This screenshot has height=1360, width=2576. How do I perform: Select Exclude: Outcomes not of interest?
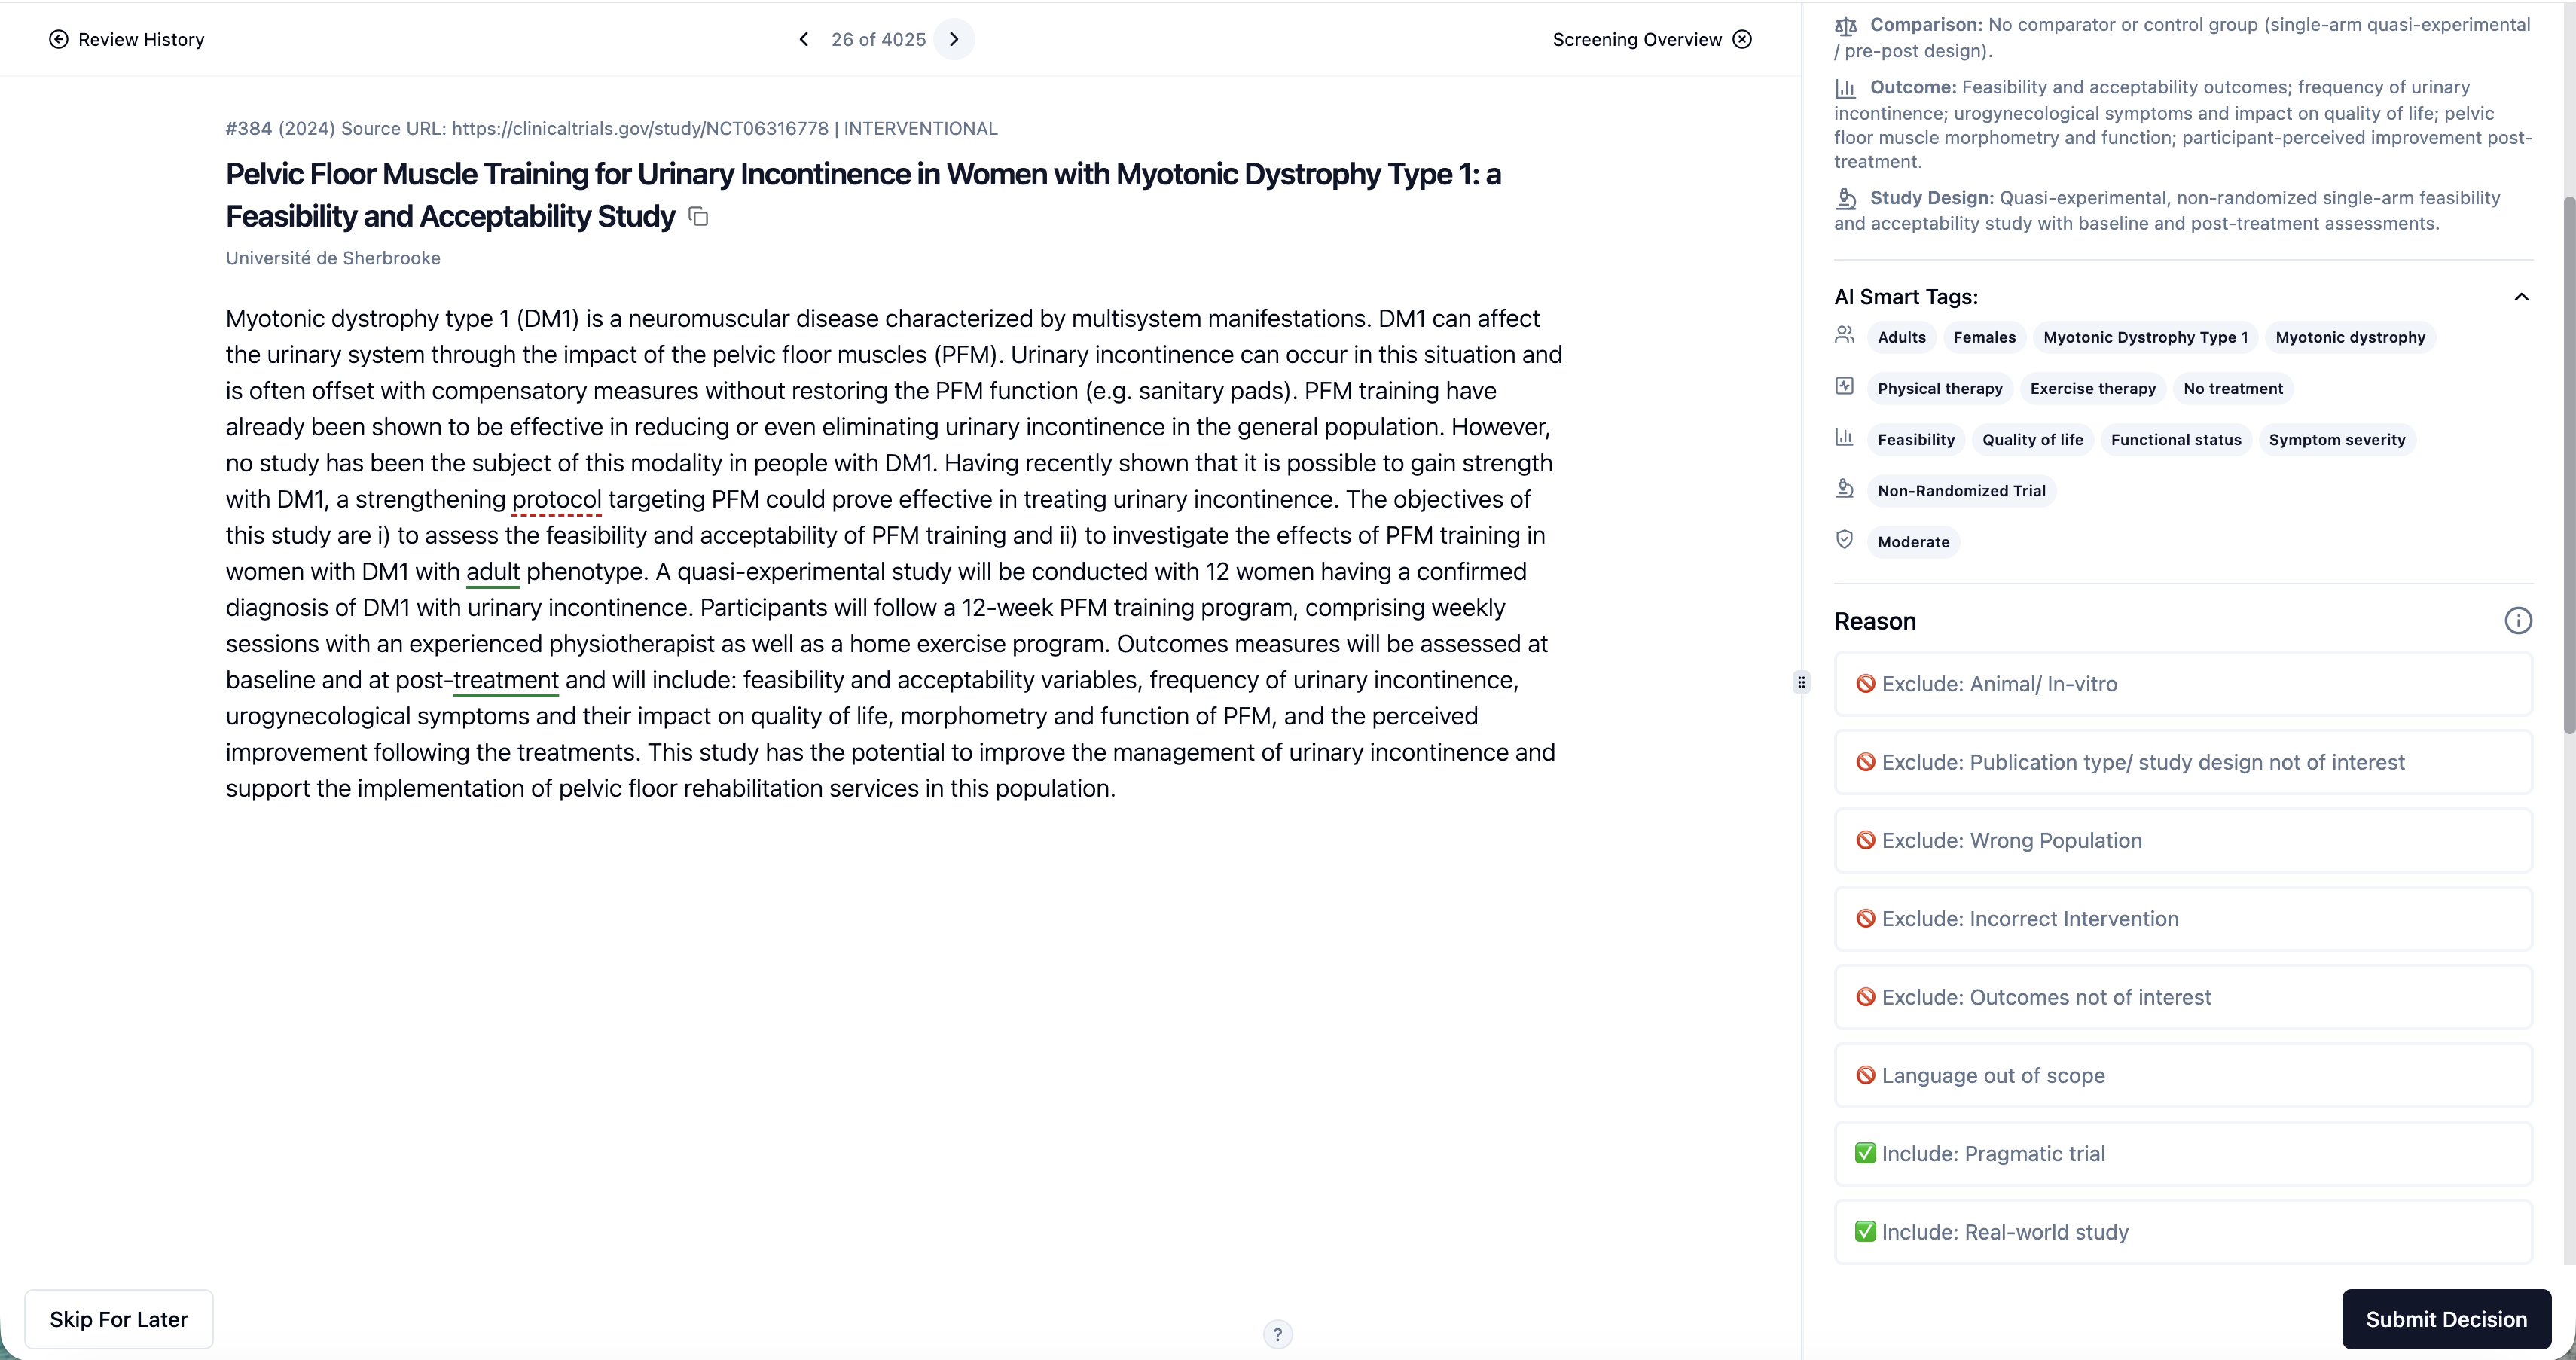click(x=2183, y=997)
